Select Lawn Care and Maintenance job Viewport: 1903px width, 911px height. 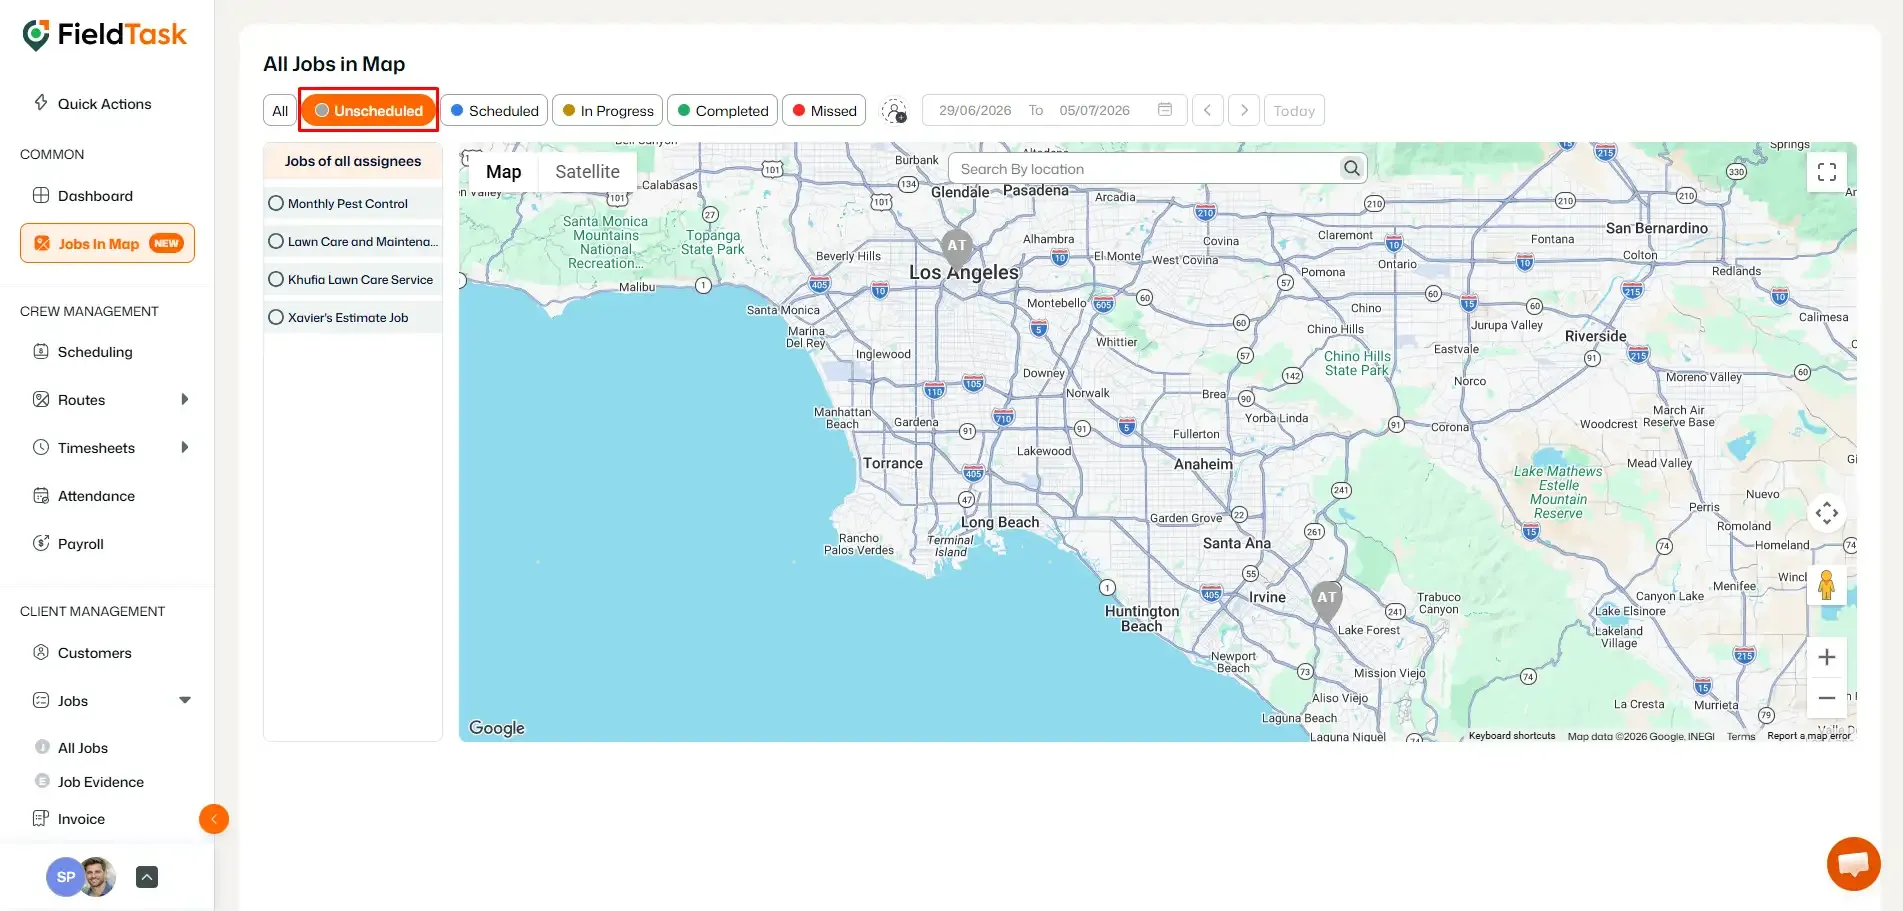353,242
